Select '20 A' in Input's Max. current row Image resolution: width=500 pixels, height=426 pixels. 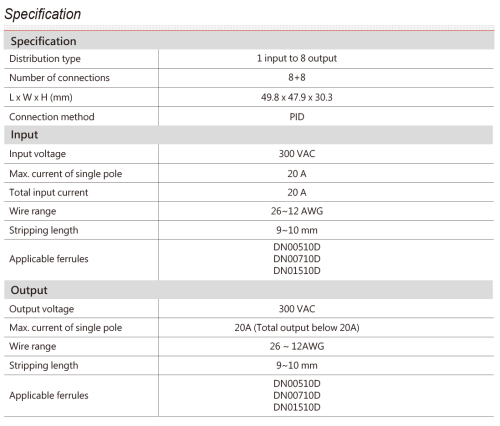coord(297,174)
